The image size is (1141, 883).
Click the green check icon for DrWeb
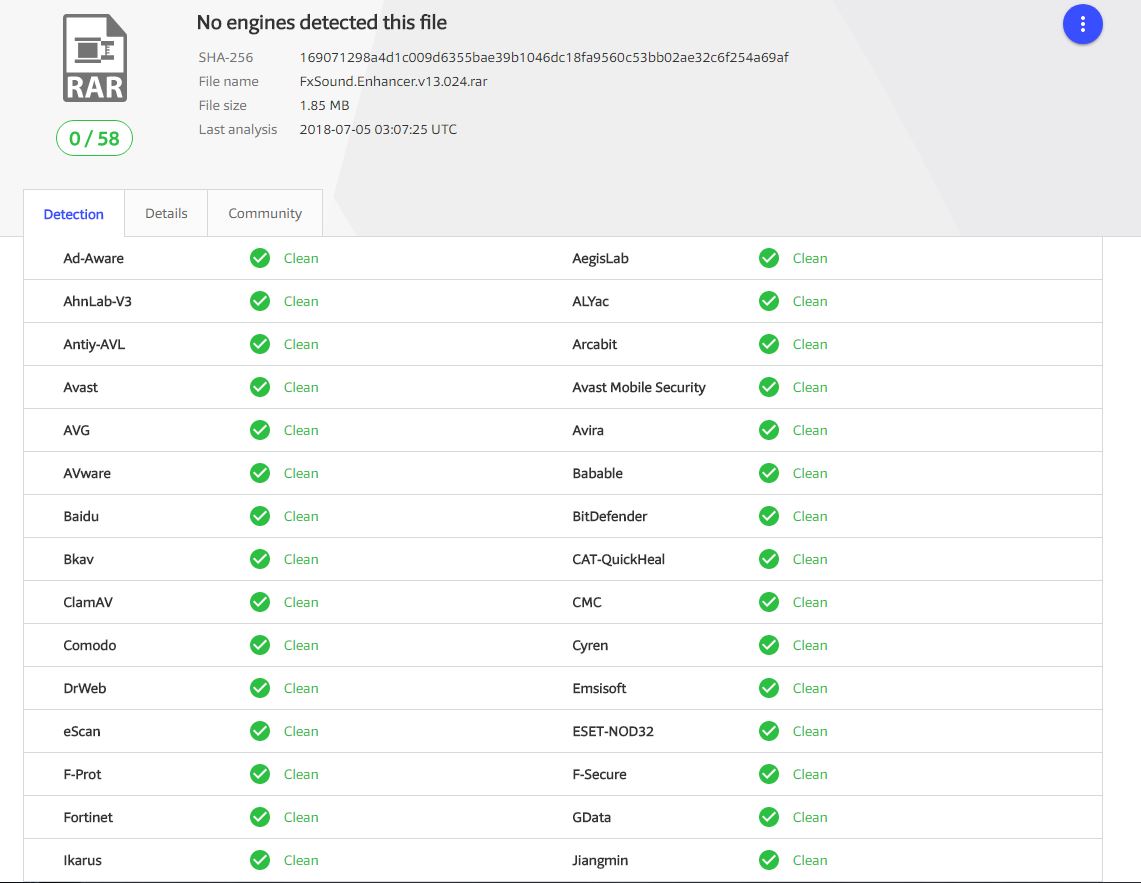point(260,688)
